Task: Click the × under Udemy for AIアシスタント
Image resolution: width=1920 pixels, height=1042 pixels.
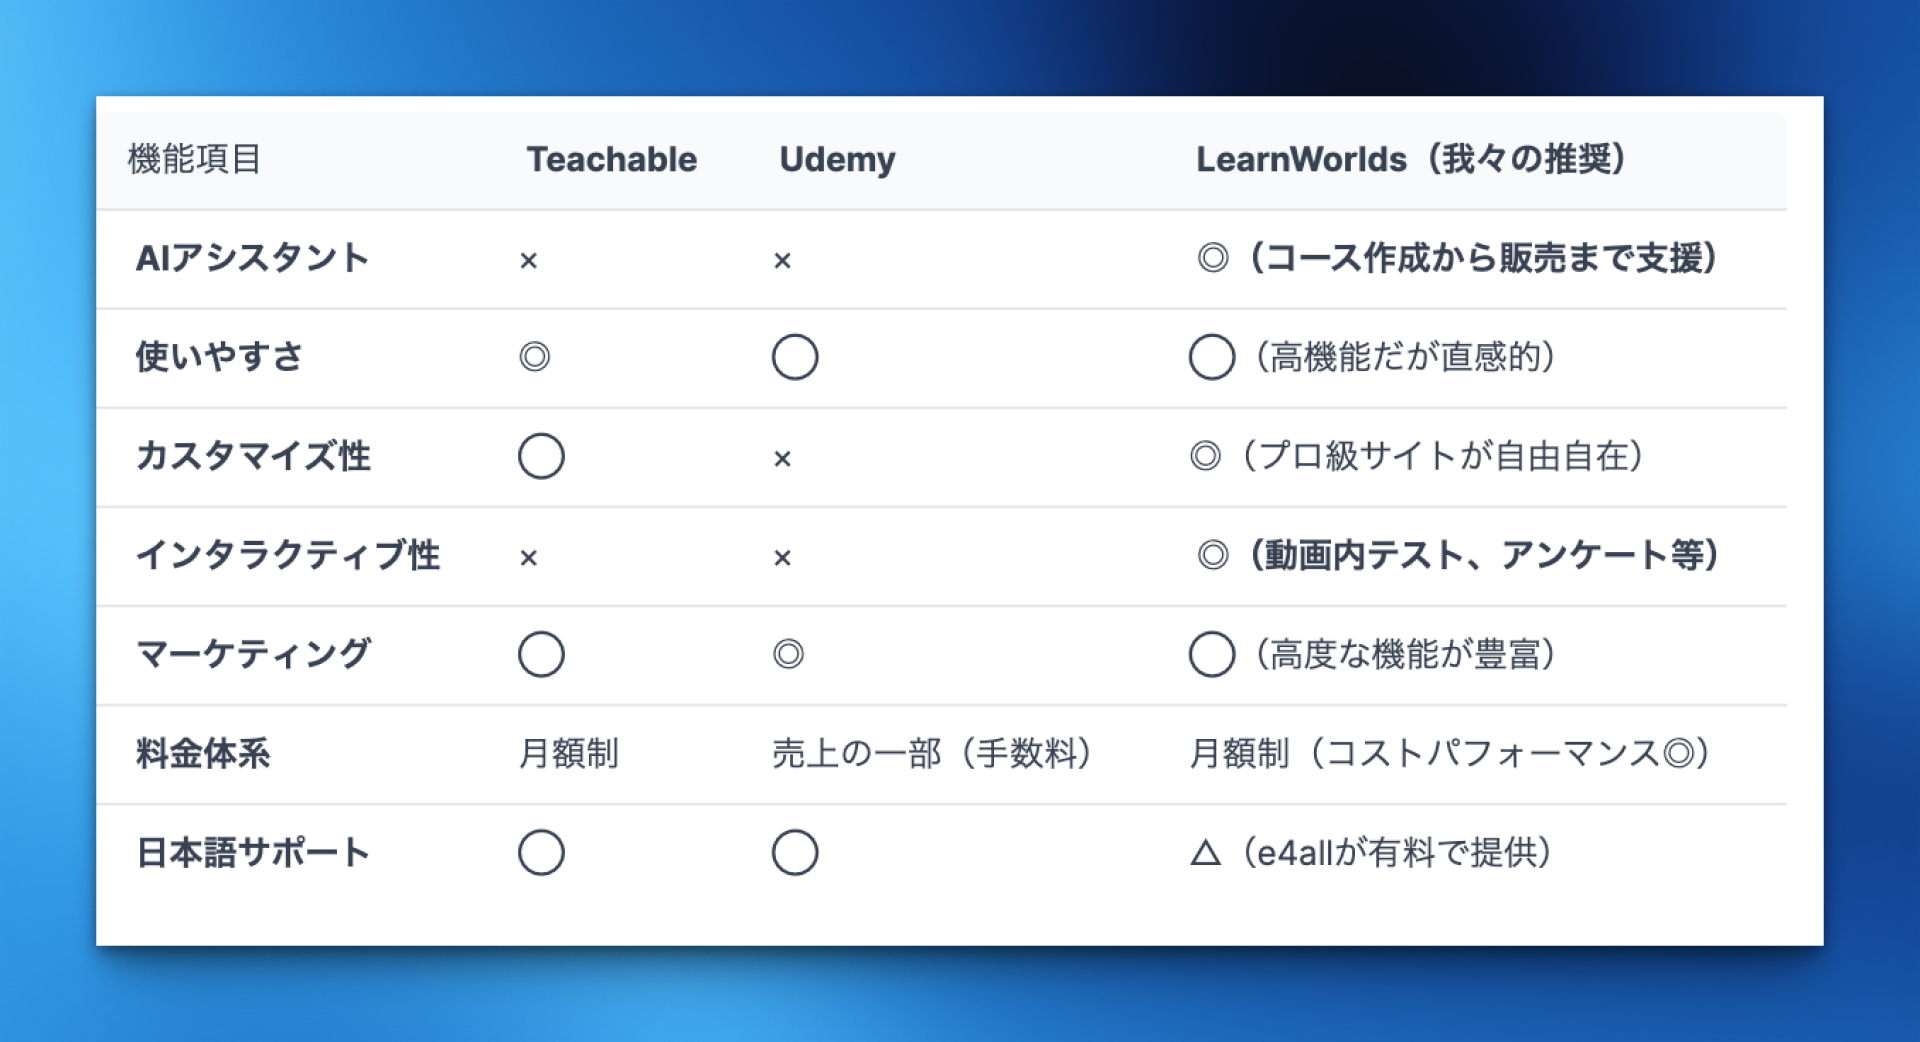Action: (783, 261)
